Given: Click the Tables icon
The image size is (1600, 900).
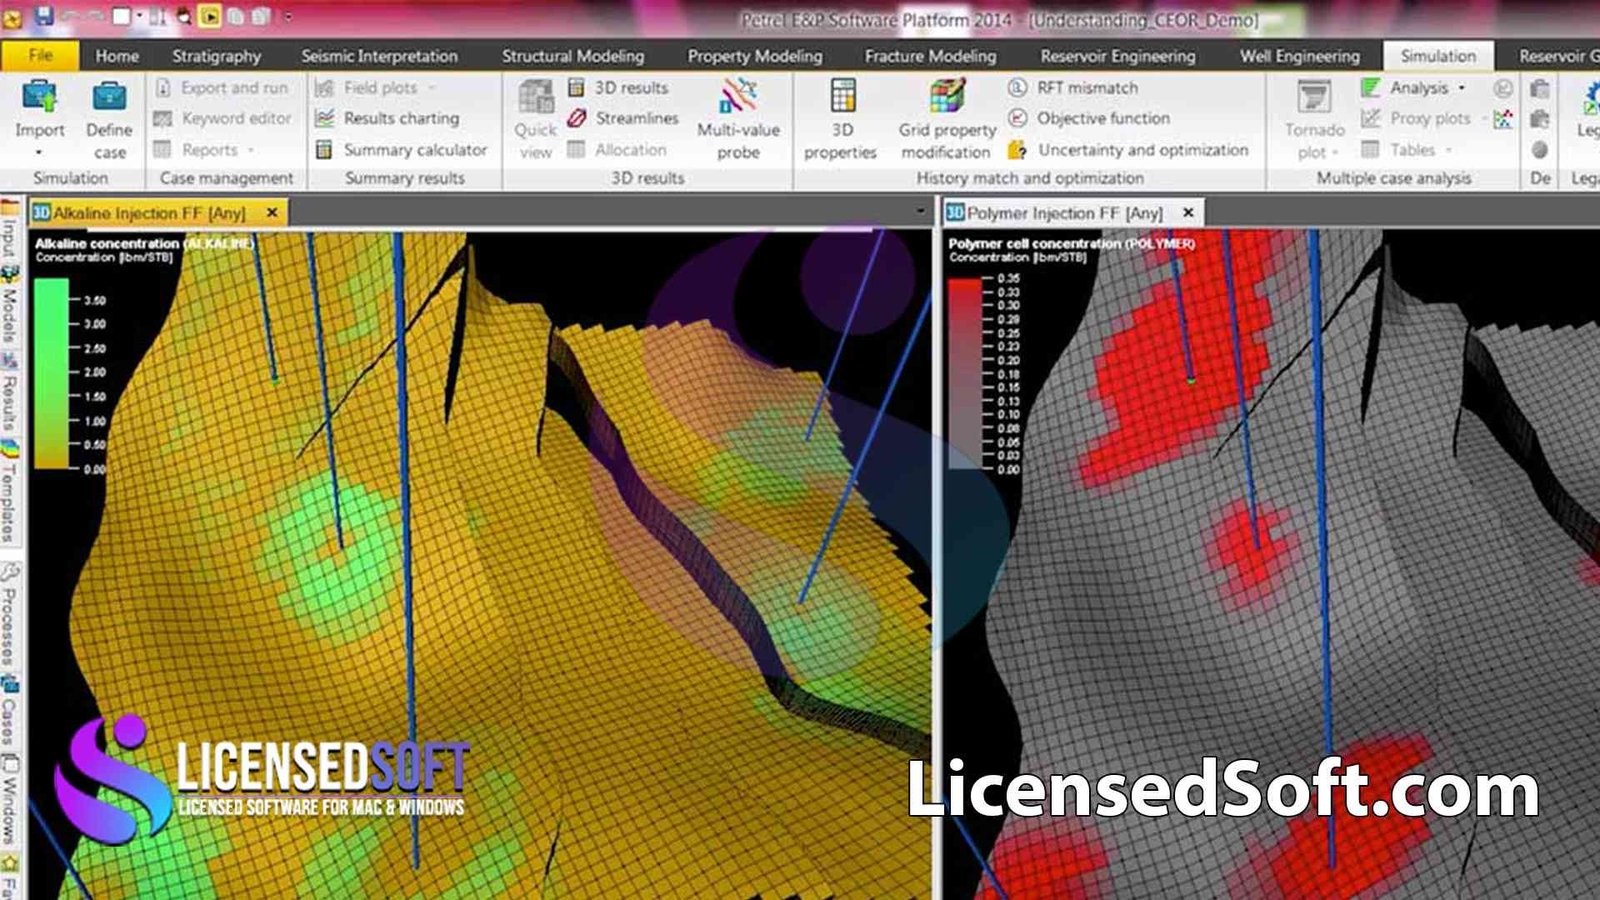Looking at the screenshot, I should tap(1371, 150).
